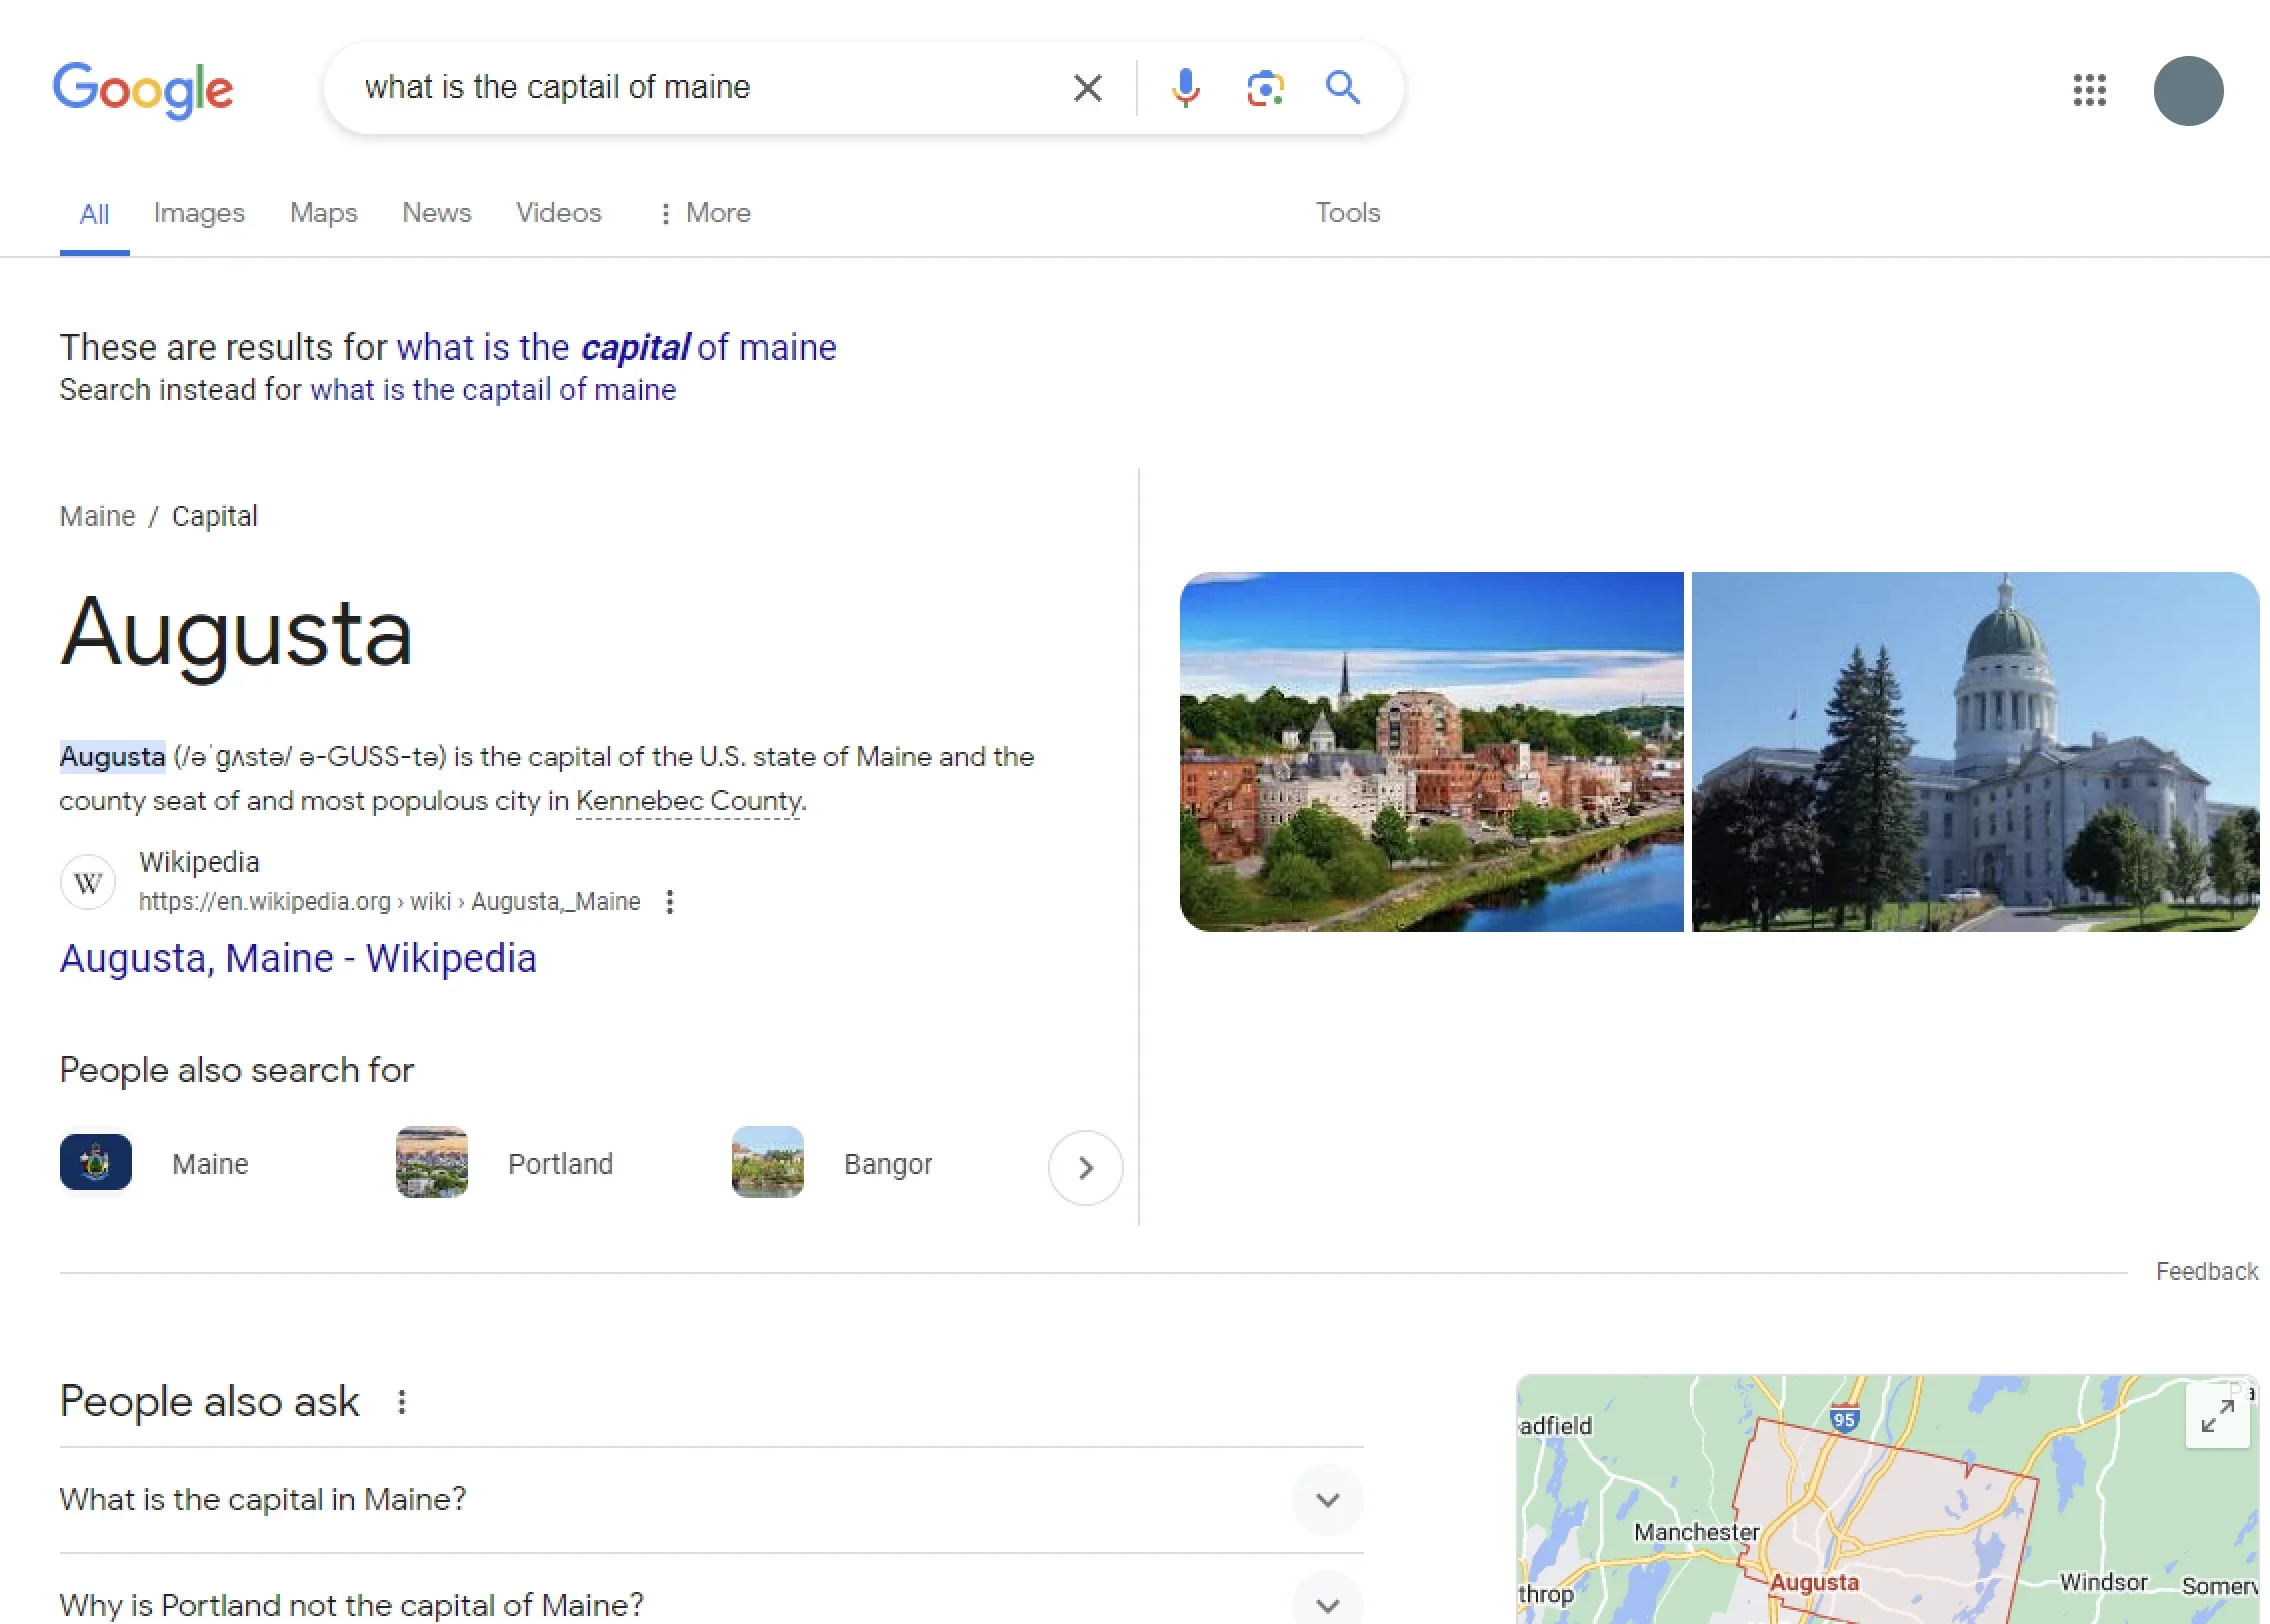
Task: Open the Tools options
Action: [x=1347, y=213]
